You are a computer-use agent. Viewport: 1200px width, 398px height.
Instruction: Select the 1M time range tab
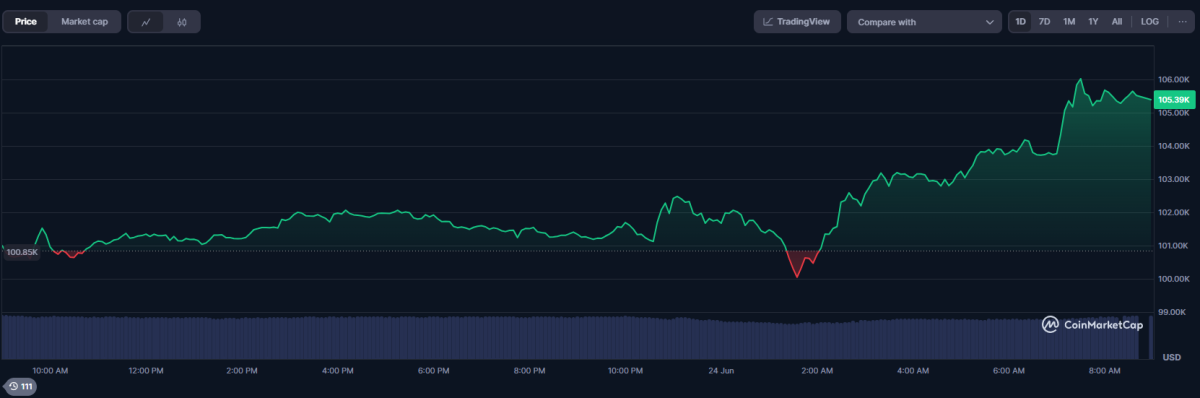1069,21
